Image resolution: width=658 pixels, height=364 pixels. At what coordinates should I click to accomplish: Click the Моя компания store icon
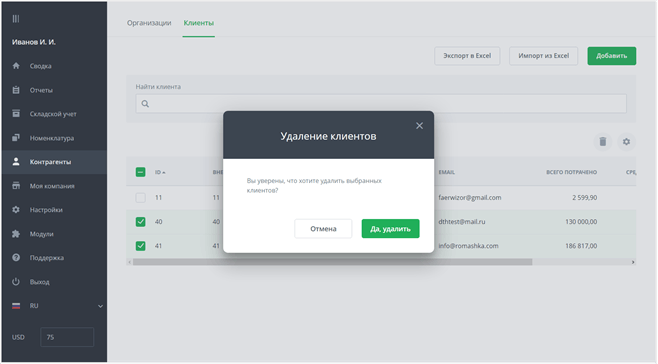pyautogui.click(x=16, y=186)
